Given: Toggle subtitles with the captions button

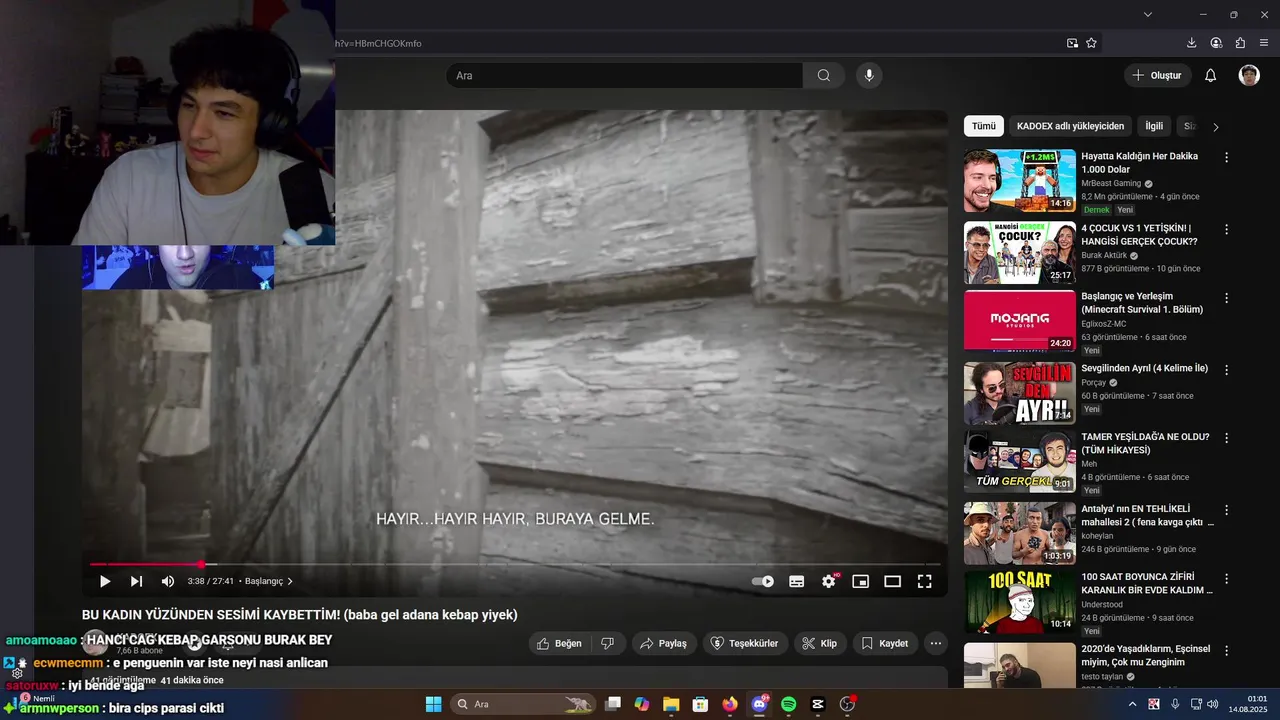Looking at the screenshot, I should [796, 581].
